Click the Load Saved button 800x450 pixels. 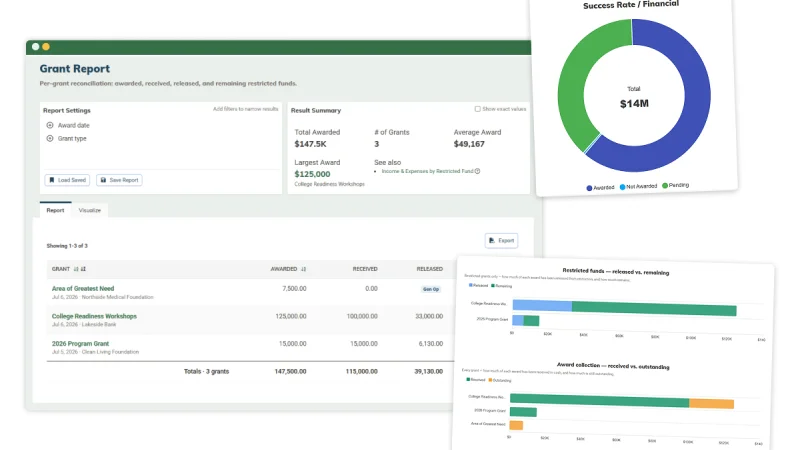67,180
